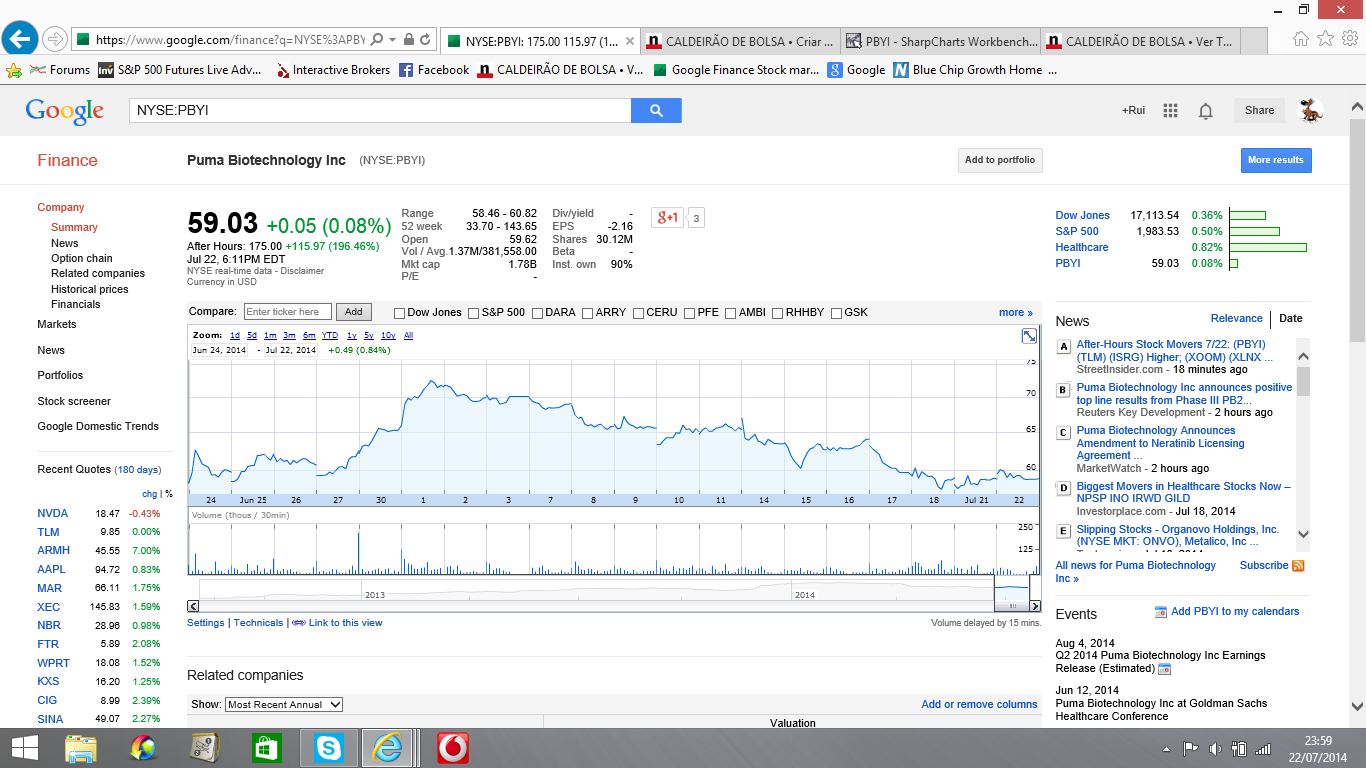The width and height of the screenshot is (1366, 768).
Task: Open NVDA in Recent Quotes
Action: click(51, 513)
